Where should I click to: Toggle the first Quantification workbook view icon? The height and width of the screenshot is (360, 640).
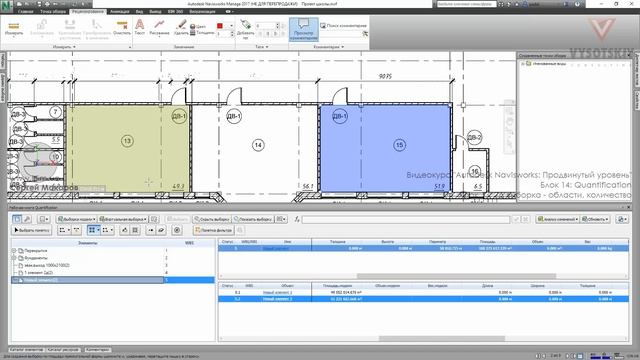point(17,219)
